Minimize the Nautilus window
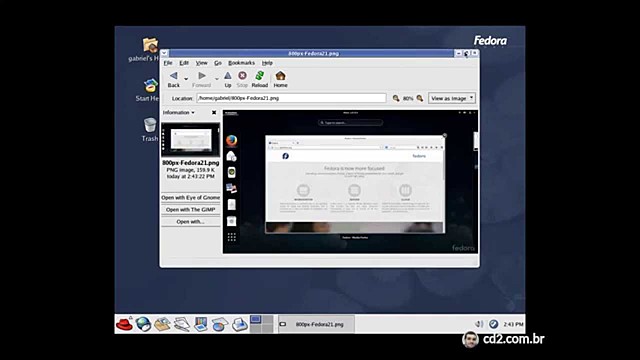 click(x=458, y=53)
